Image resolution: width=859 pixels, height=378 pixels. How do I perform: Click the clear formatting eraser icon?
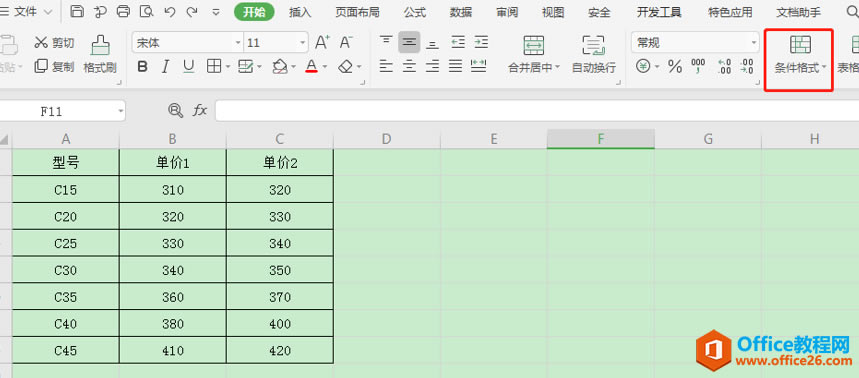click(345, 67)
